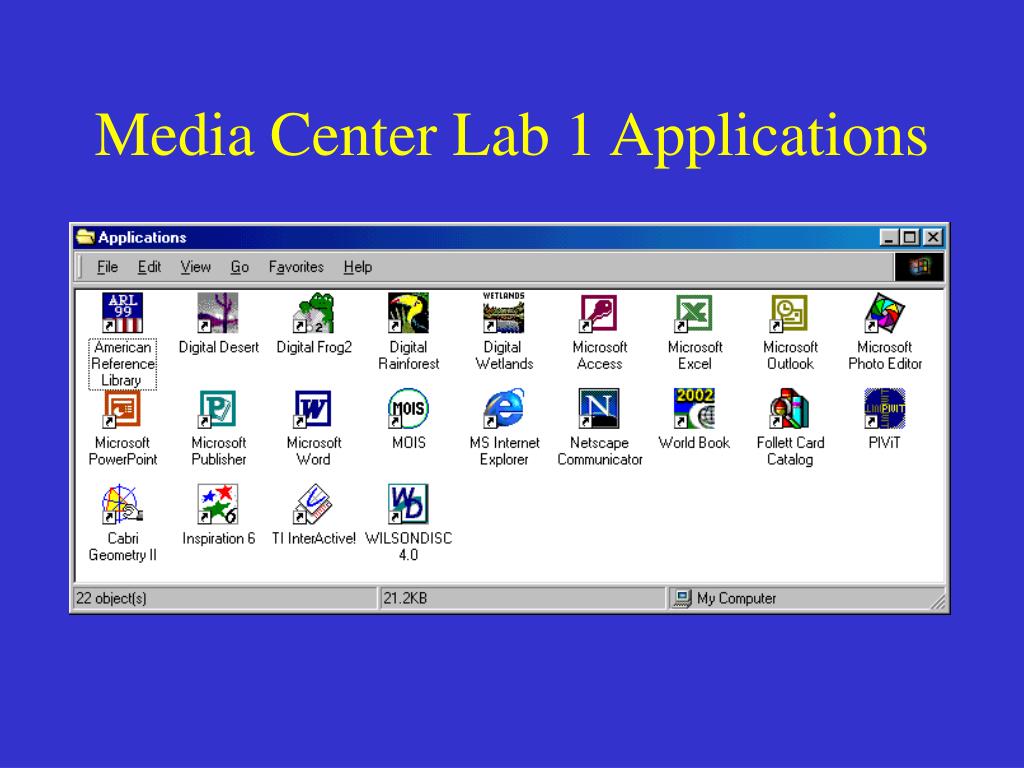
Task: Open the Edit menu
Action: [x=149, y=266]
